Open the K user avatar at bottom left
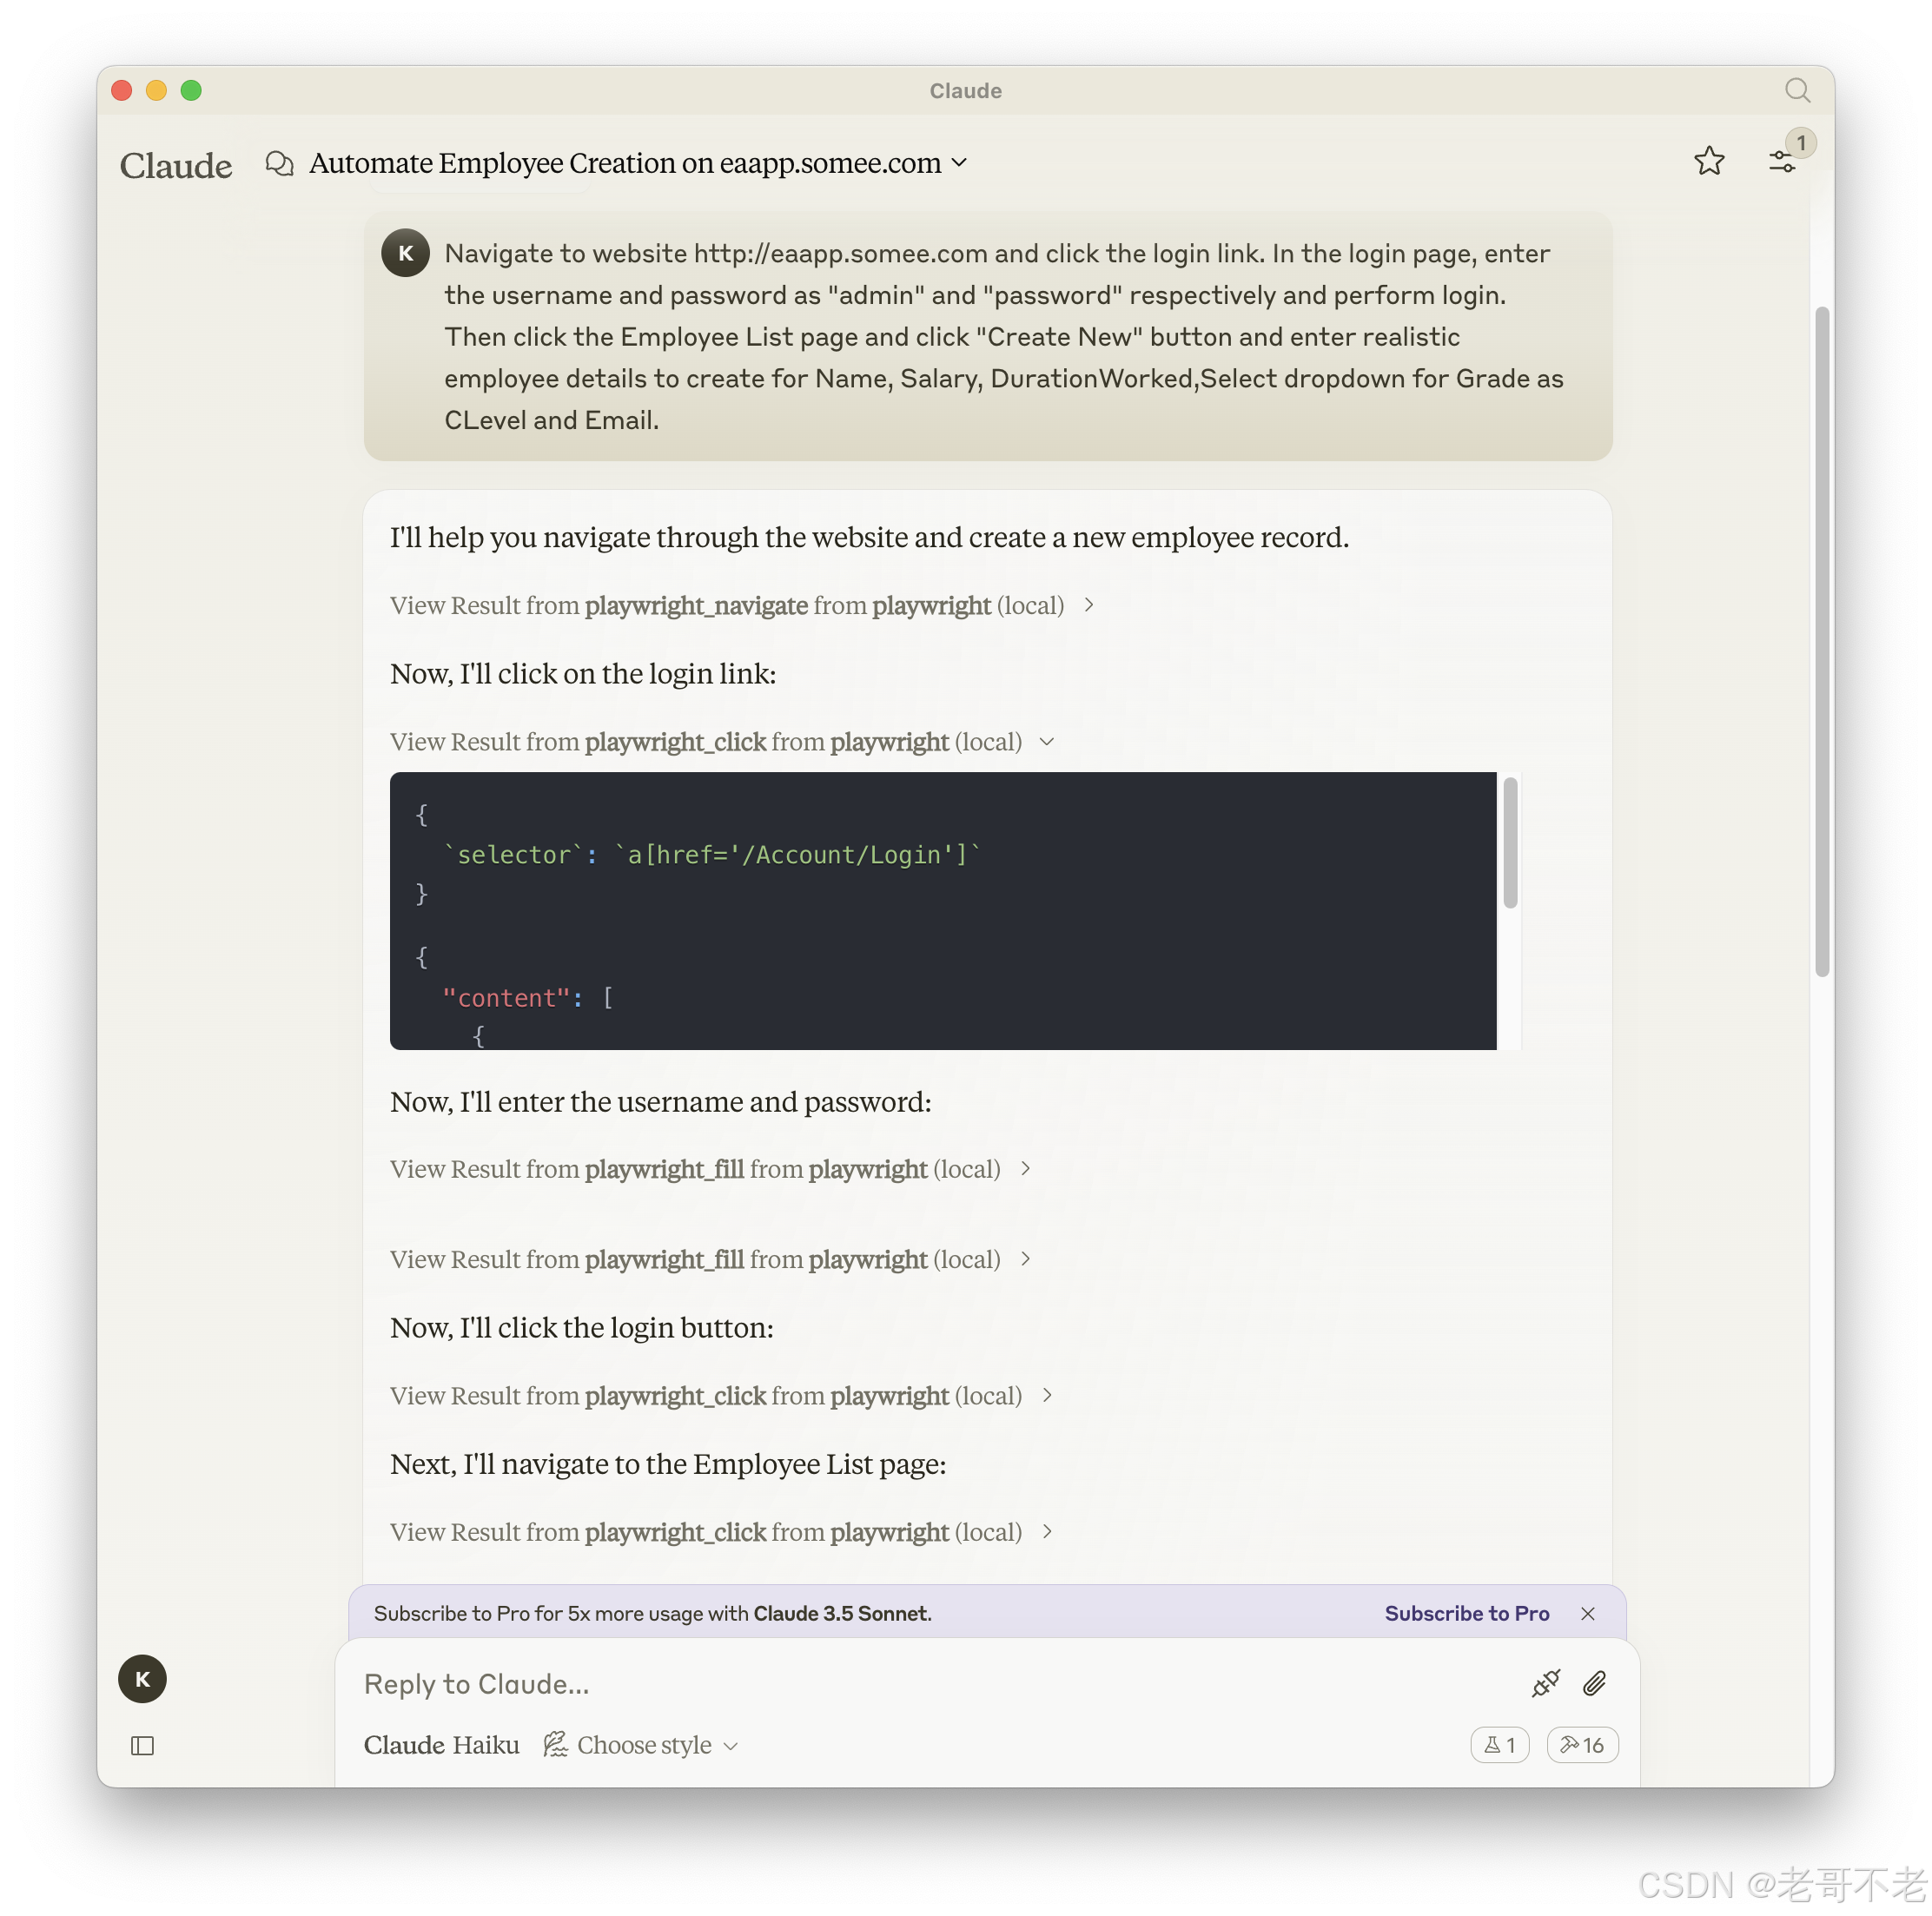This screenshot has width=1932, height=1916. (x=142, y=1679)
